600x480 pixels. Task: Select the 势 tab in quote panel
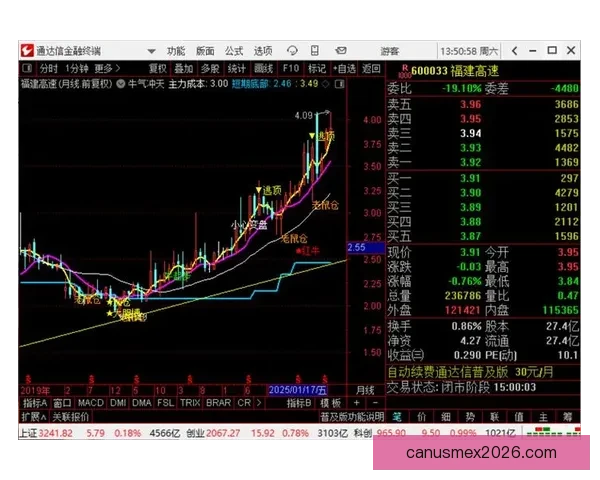[x=470, y=416]
